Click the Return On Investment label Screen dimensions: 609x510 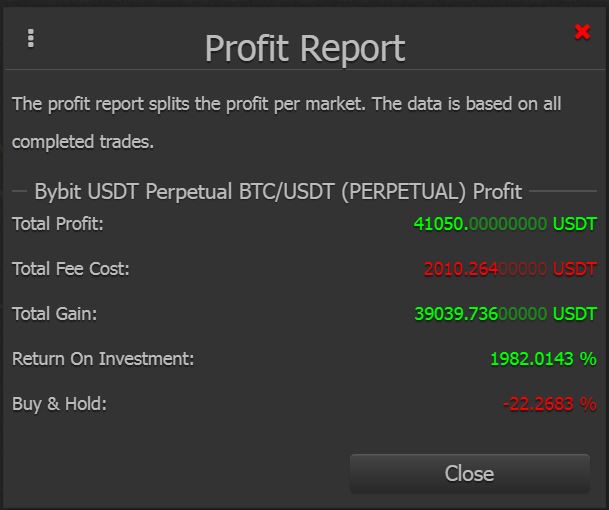click(103, 359)
